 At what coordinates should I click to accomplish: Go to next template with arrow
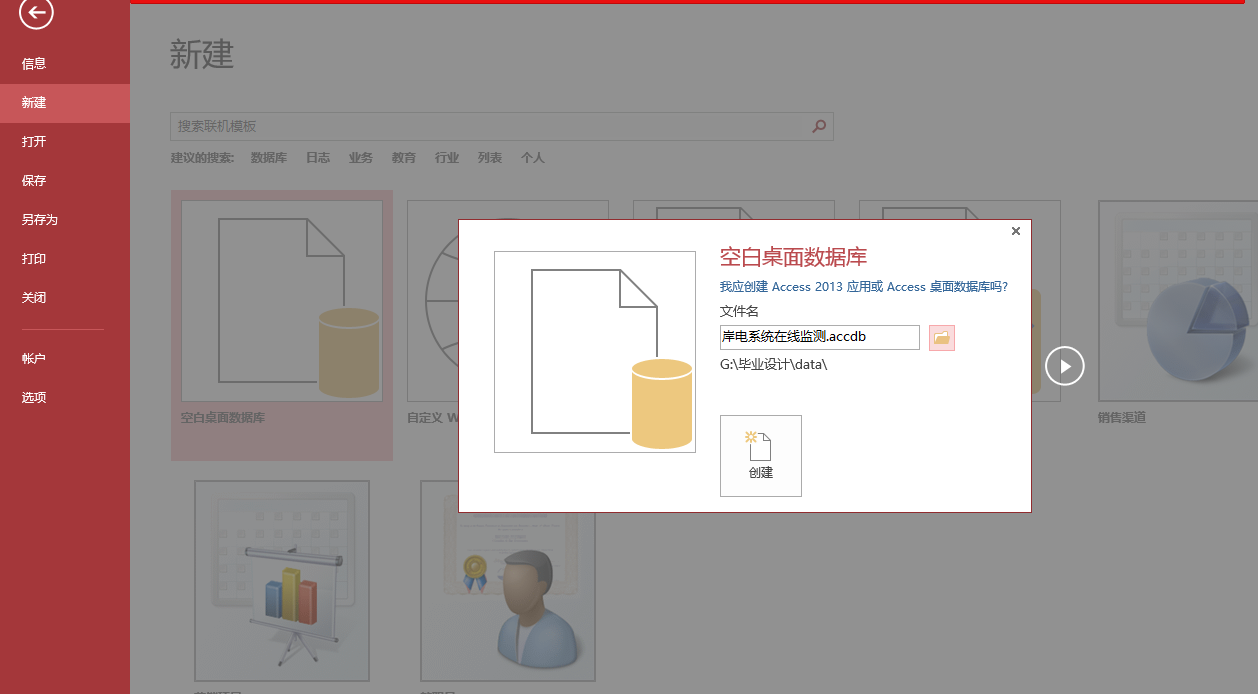coord(1065,366)
